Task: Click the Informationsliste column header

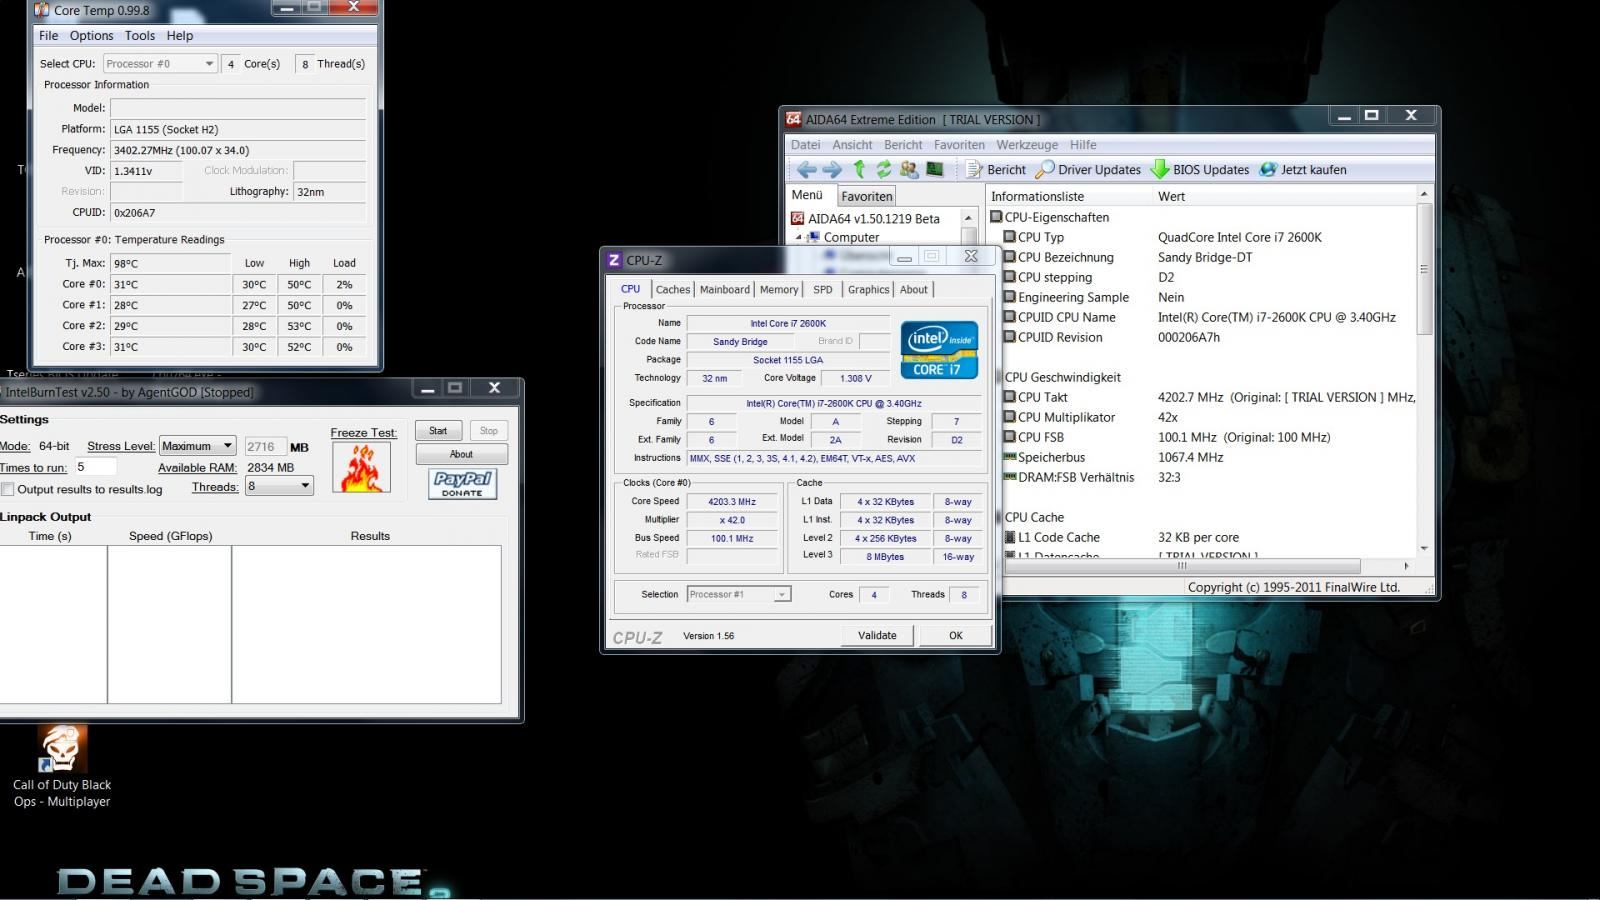Action: (x=1069, y=196)
